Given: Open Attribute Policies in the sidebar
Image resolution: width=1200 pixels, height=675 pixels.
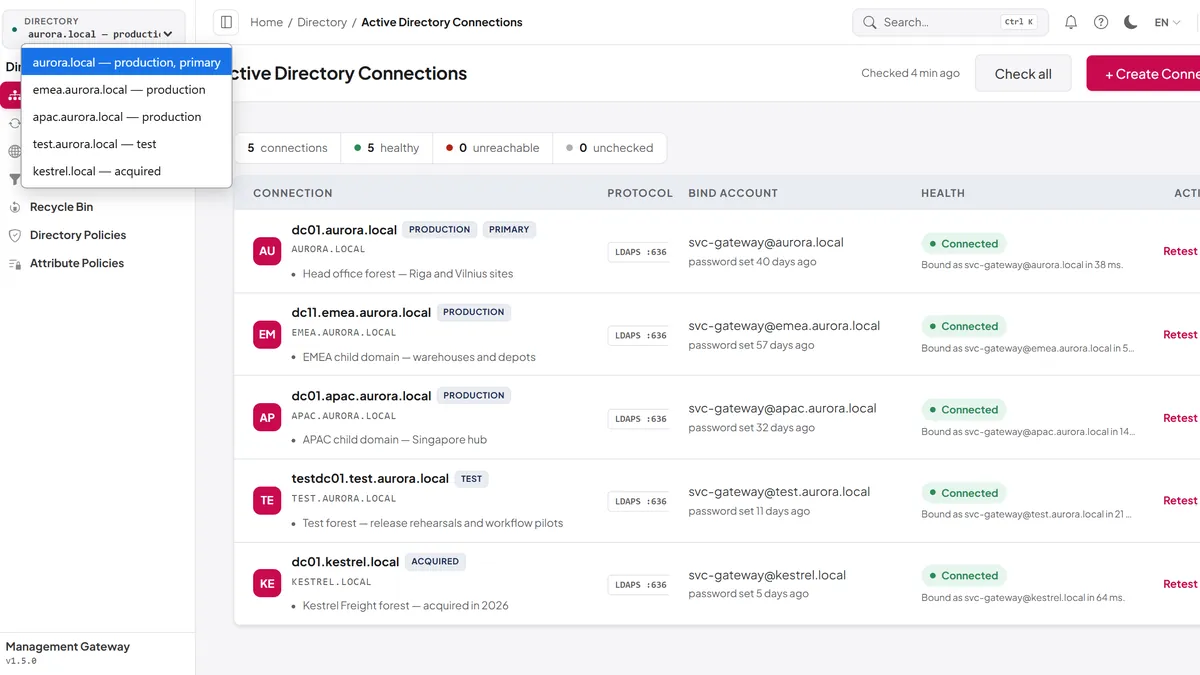Looking at the screenshot, I should (77, 263).
